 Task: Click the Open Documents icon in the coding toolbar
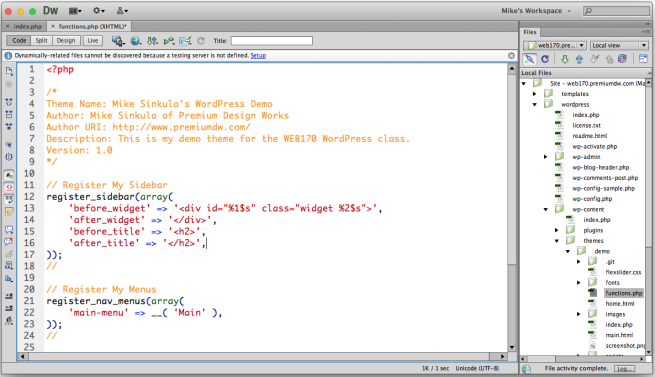coord(9,71)
